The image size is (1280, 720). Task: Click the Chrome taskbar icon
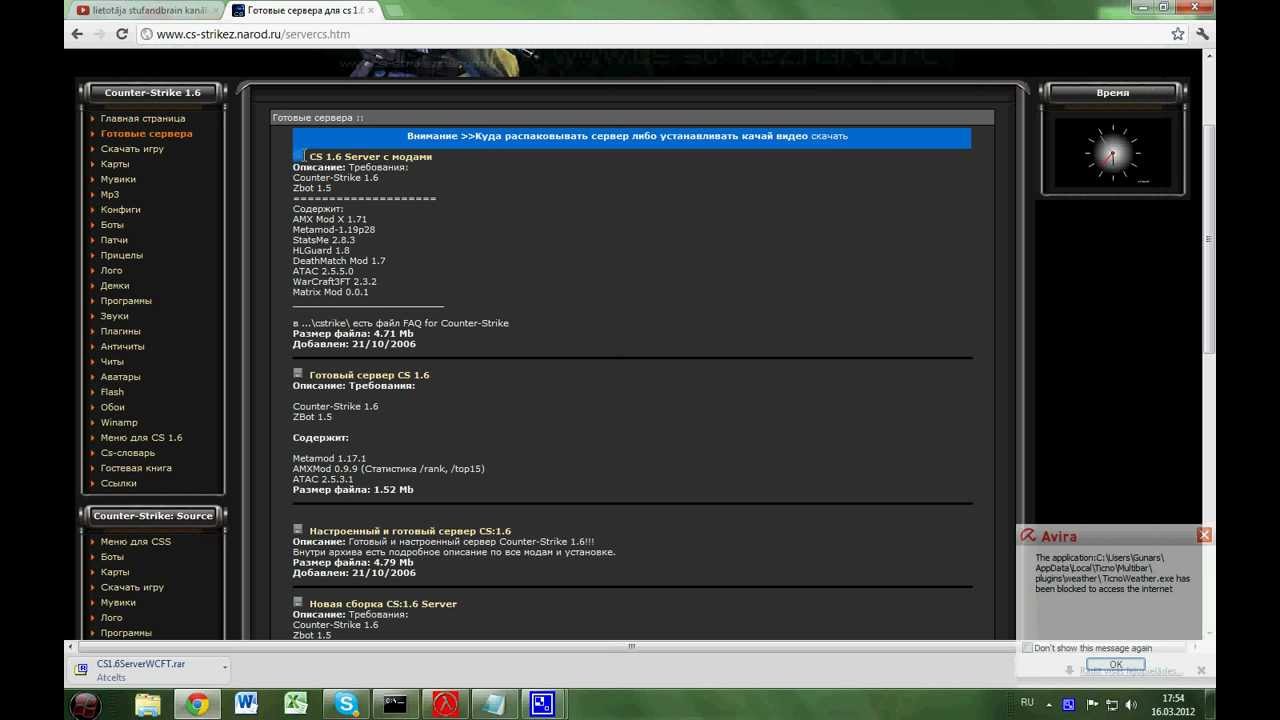(x=197, y=704)
